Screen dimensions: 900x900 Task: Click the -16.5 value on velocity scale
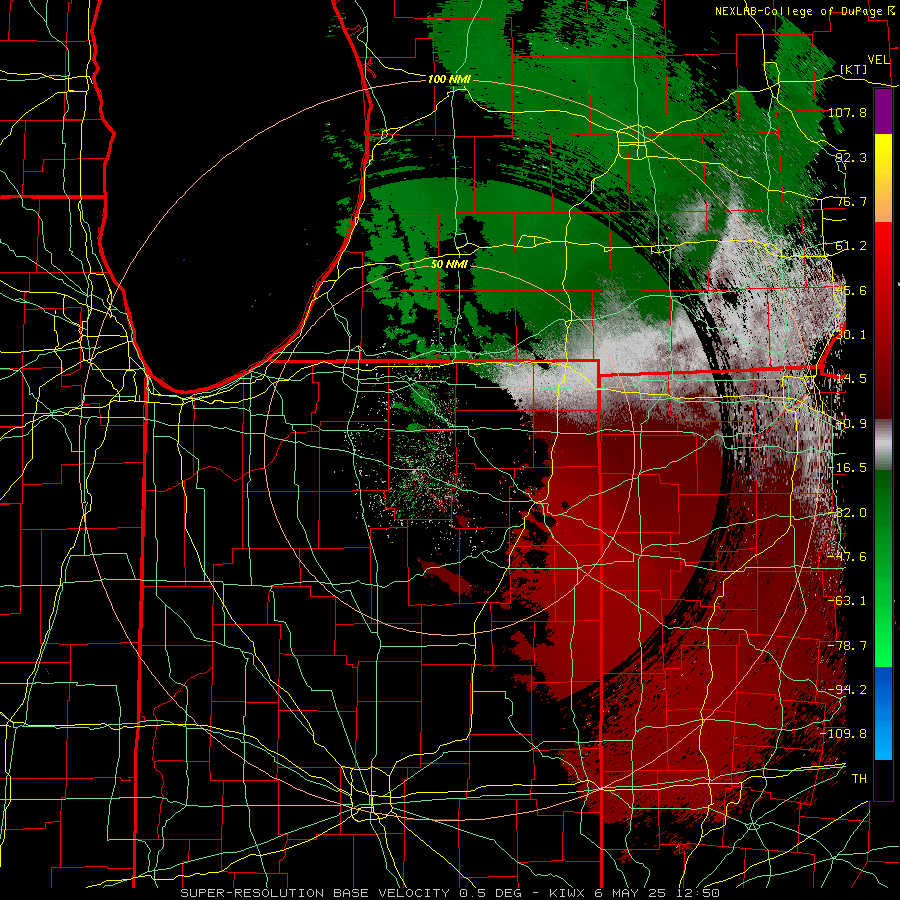[x=847, y=468]
